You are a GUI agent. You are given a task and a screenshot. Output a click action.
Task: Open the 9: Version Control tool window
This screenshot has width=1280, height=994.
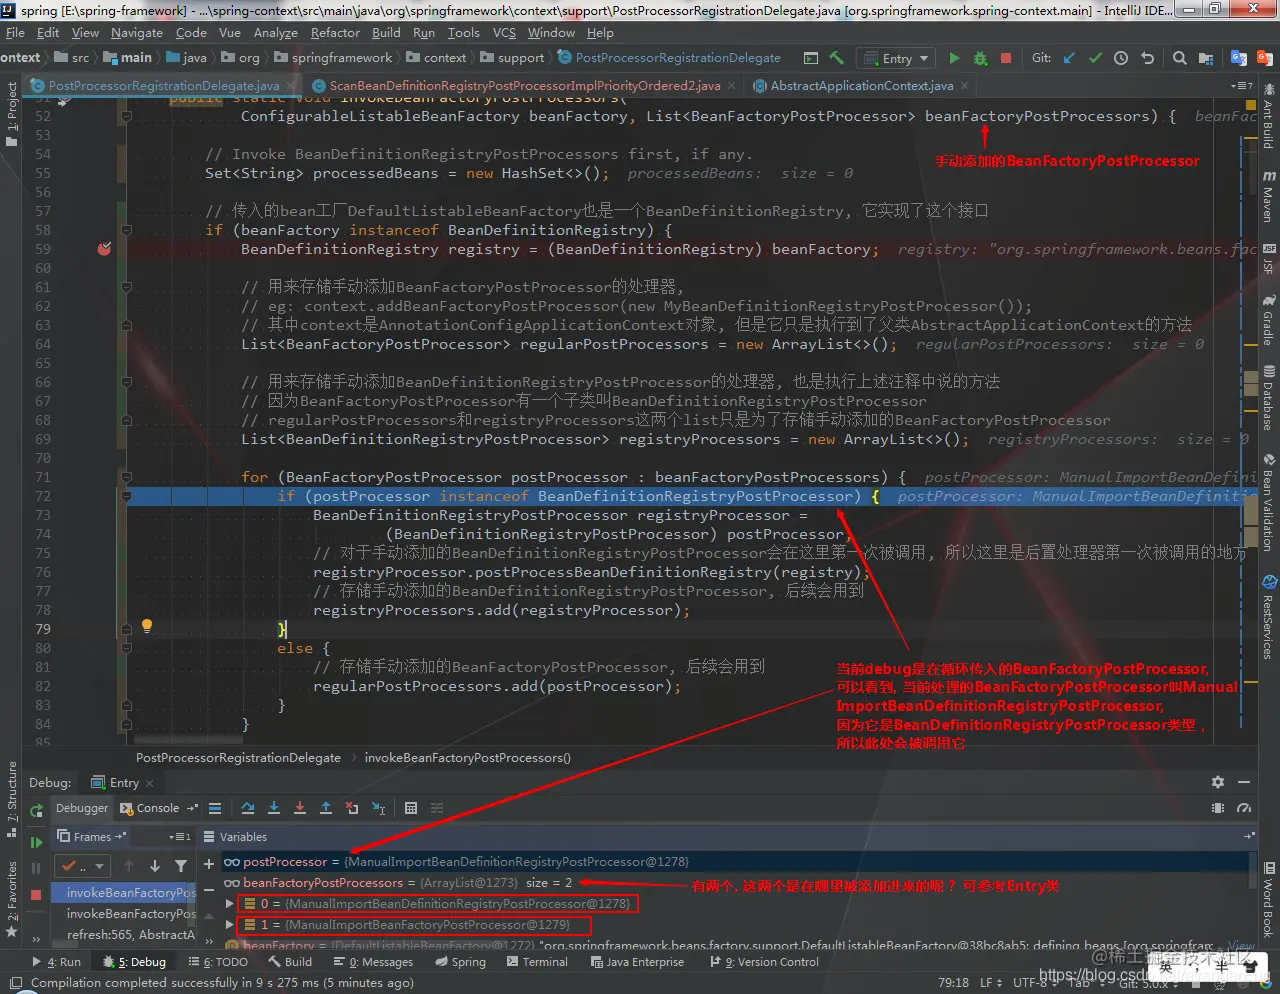(764, 962)
